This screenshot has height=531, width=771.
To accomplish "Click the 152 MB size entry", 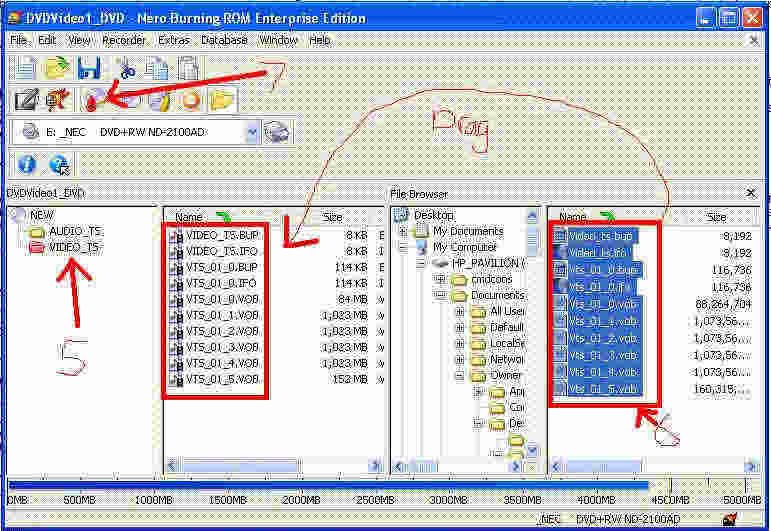I will pyautogui.click(x=348, y=380).
